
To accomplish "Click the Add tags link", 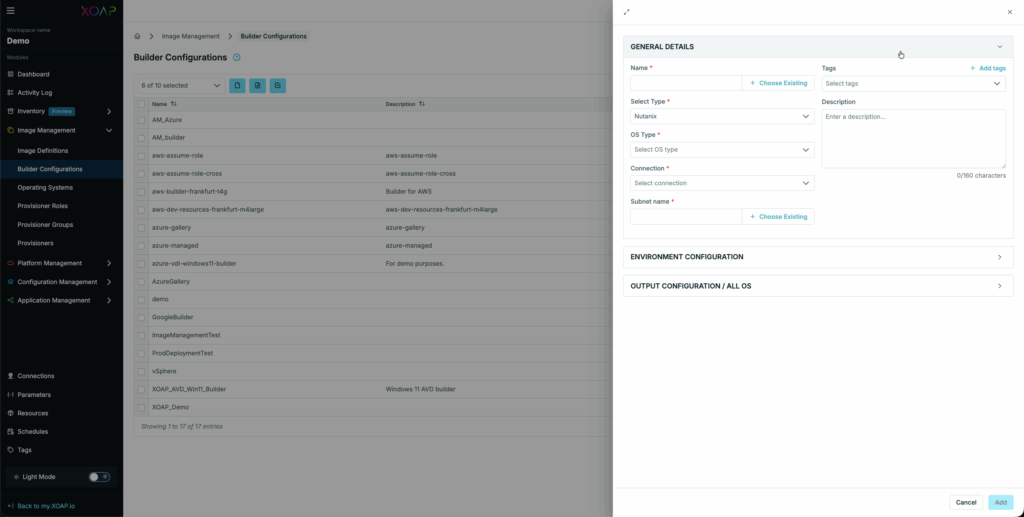I will pyautogui.click(x=987, y=68).
